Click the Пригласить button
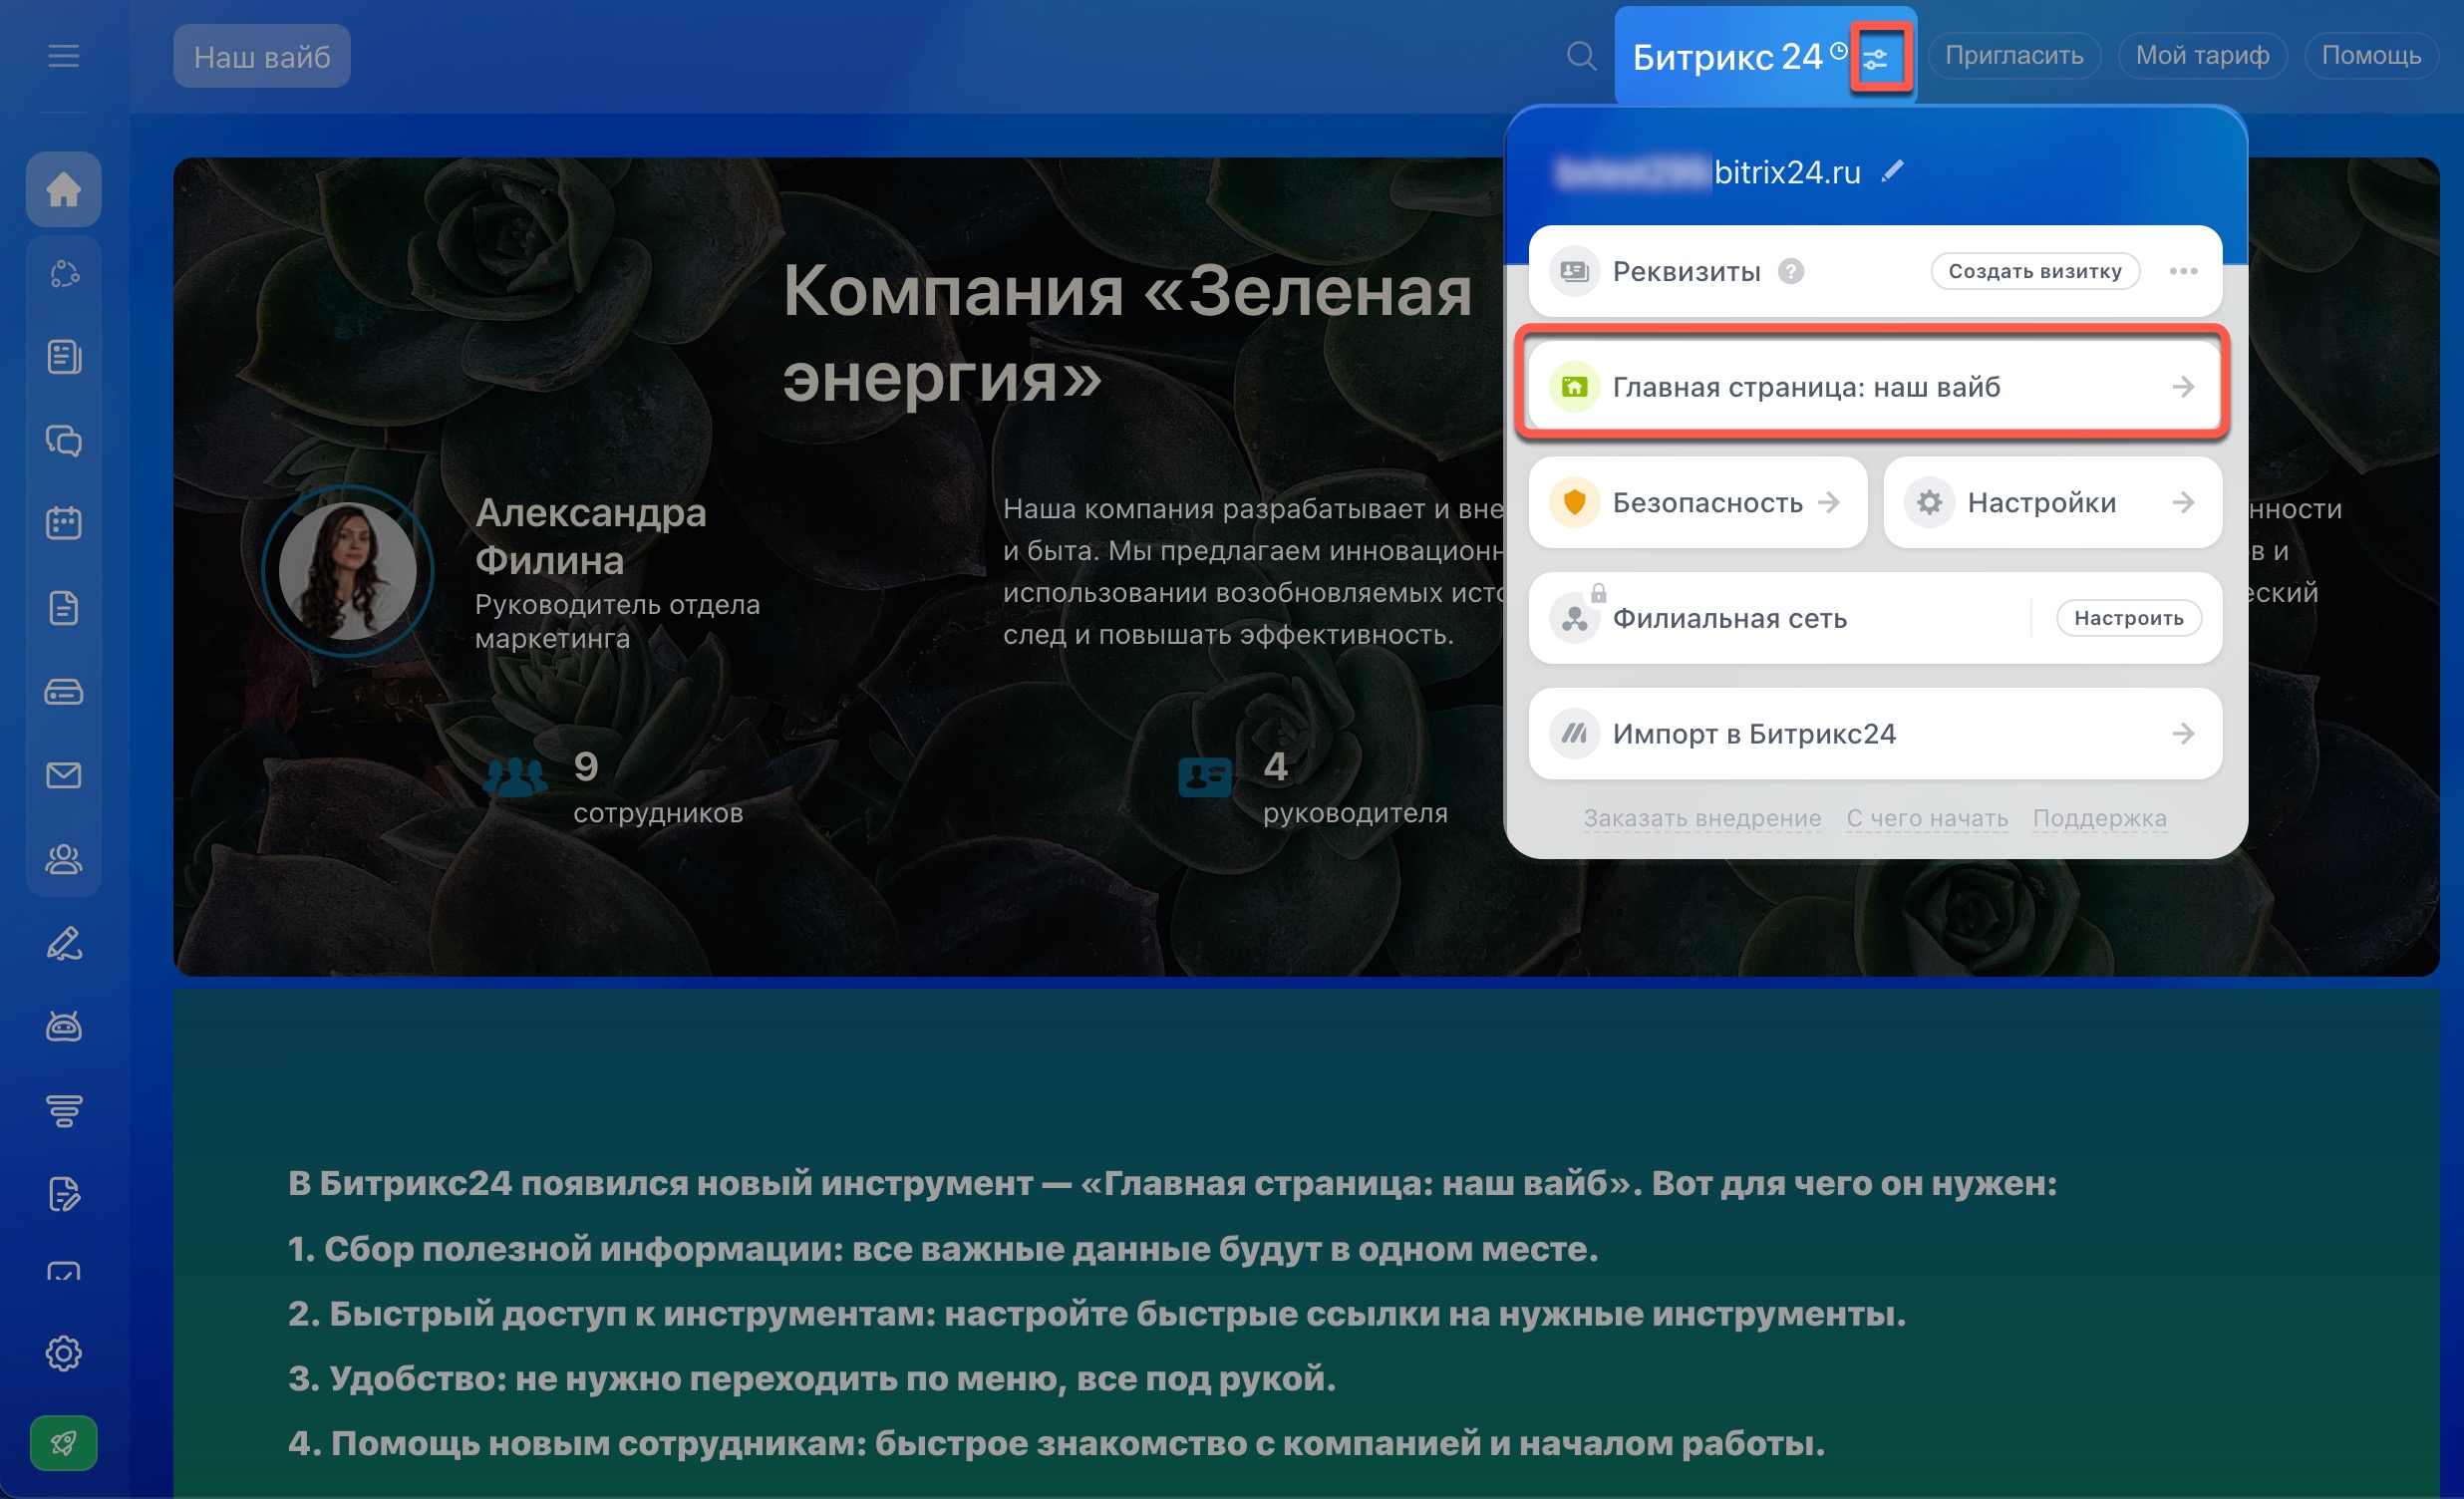Viewport: 2464px width, 1499px height. coord(2013,56)
